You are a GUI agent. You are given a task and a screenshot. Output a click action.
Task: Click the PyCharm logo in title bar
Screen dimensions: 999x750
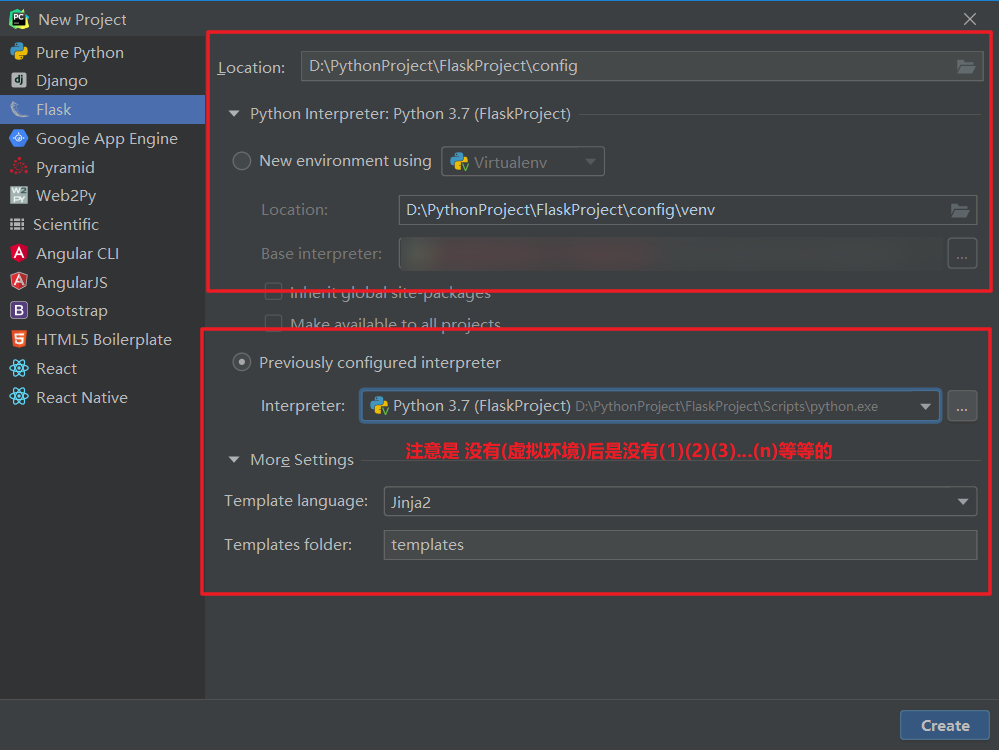coord(19,19)
